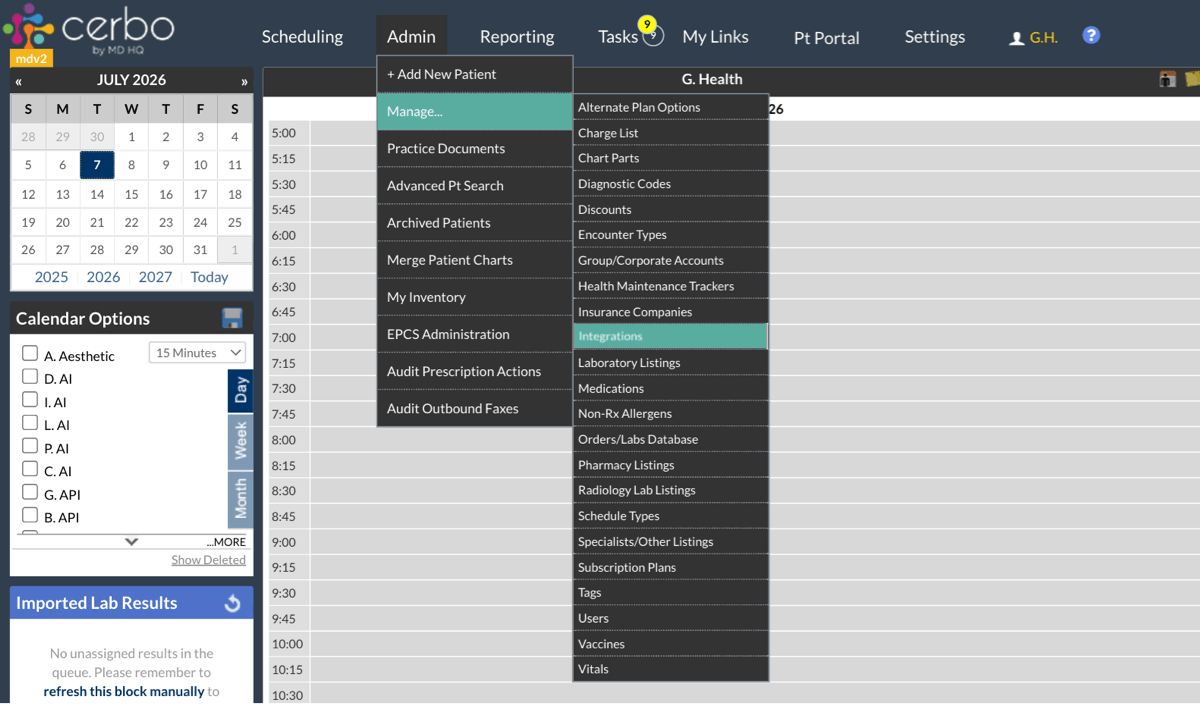Click the yellow note icon at top right
Viewport: 1200px width, 704px height.
click(x=1192, y=79)
